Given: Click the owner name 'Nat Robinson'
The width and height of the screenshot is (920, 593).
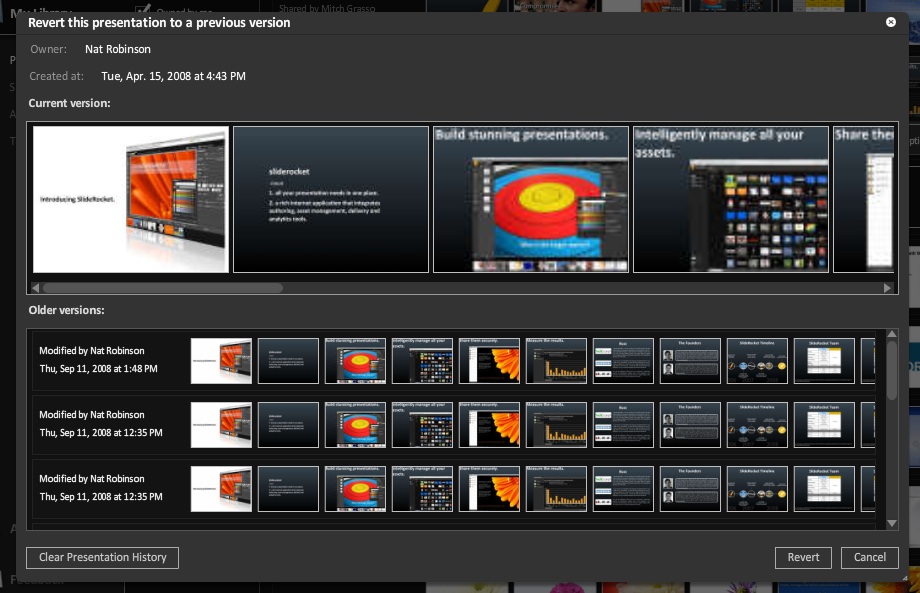Looking at the screenshot, I should 118,49.
